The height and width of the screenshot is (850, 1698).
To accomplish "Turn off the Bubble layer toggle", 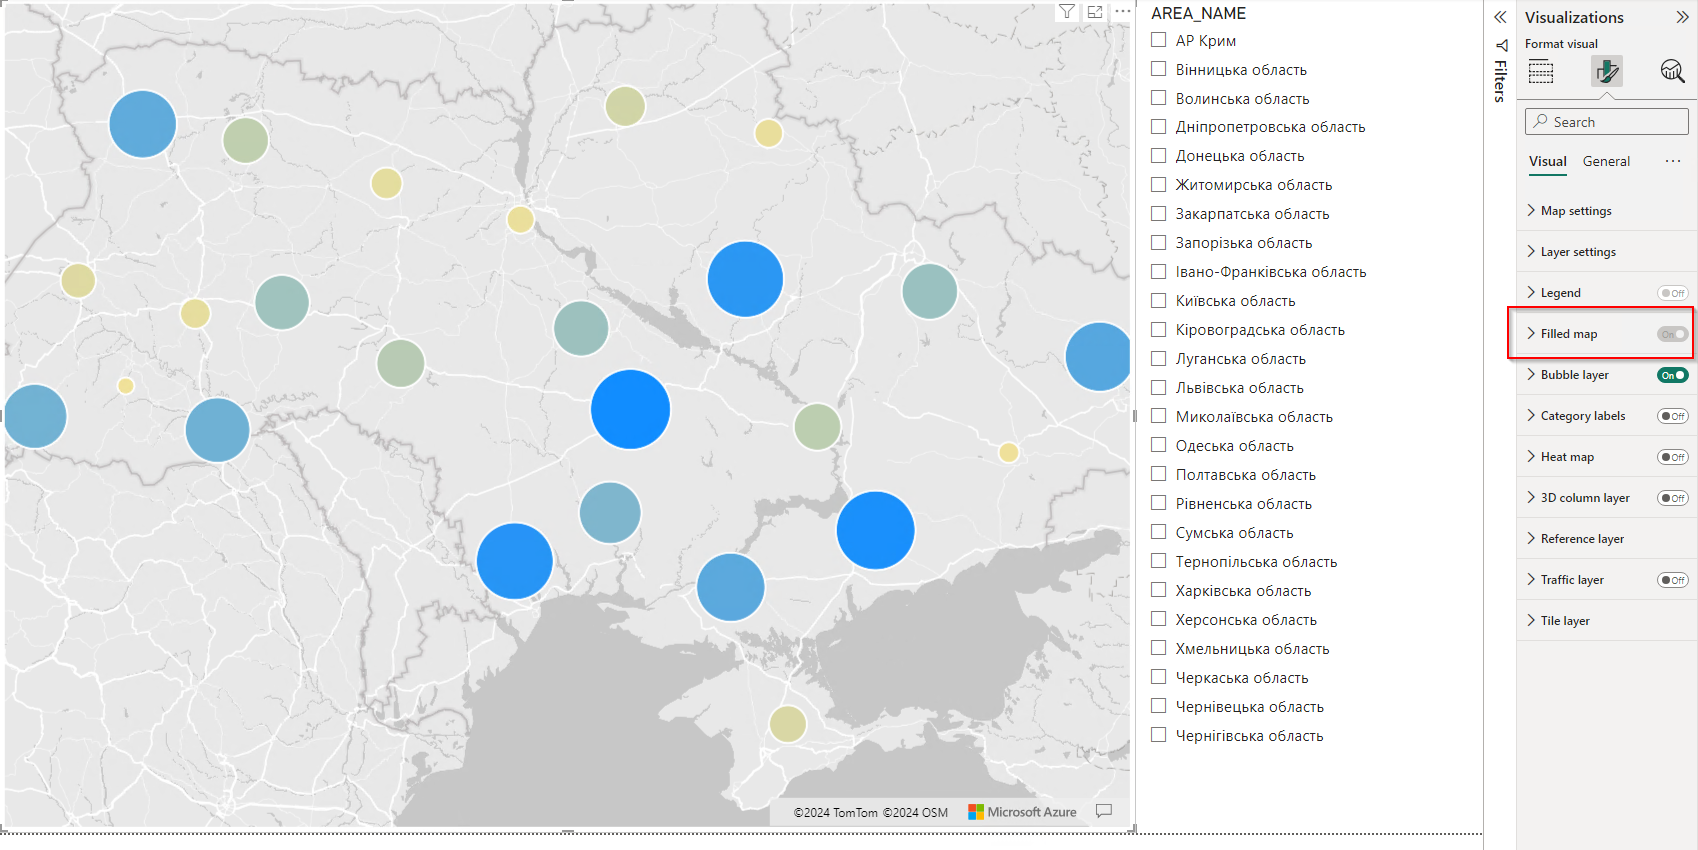I will coord(1673,375).
